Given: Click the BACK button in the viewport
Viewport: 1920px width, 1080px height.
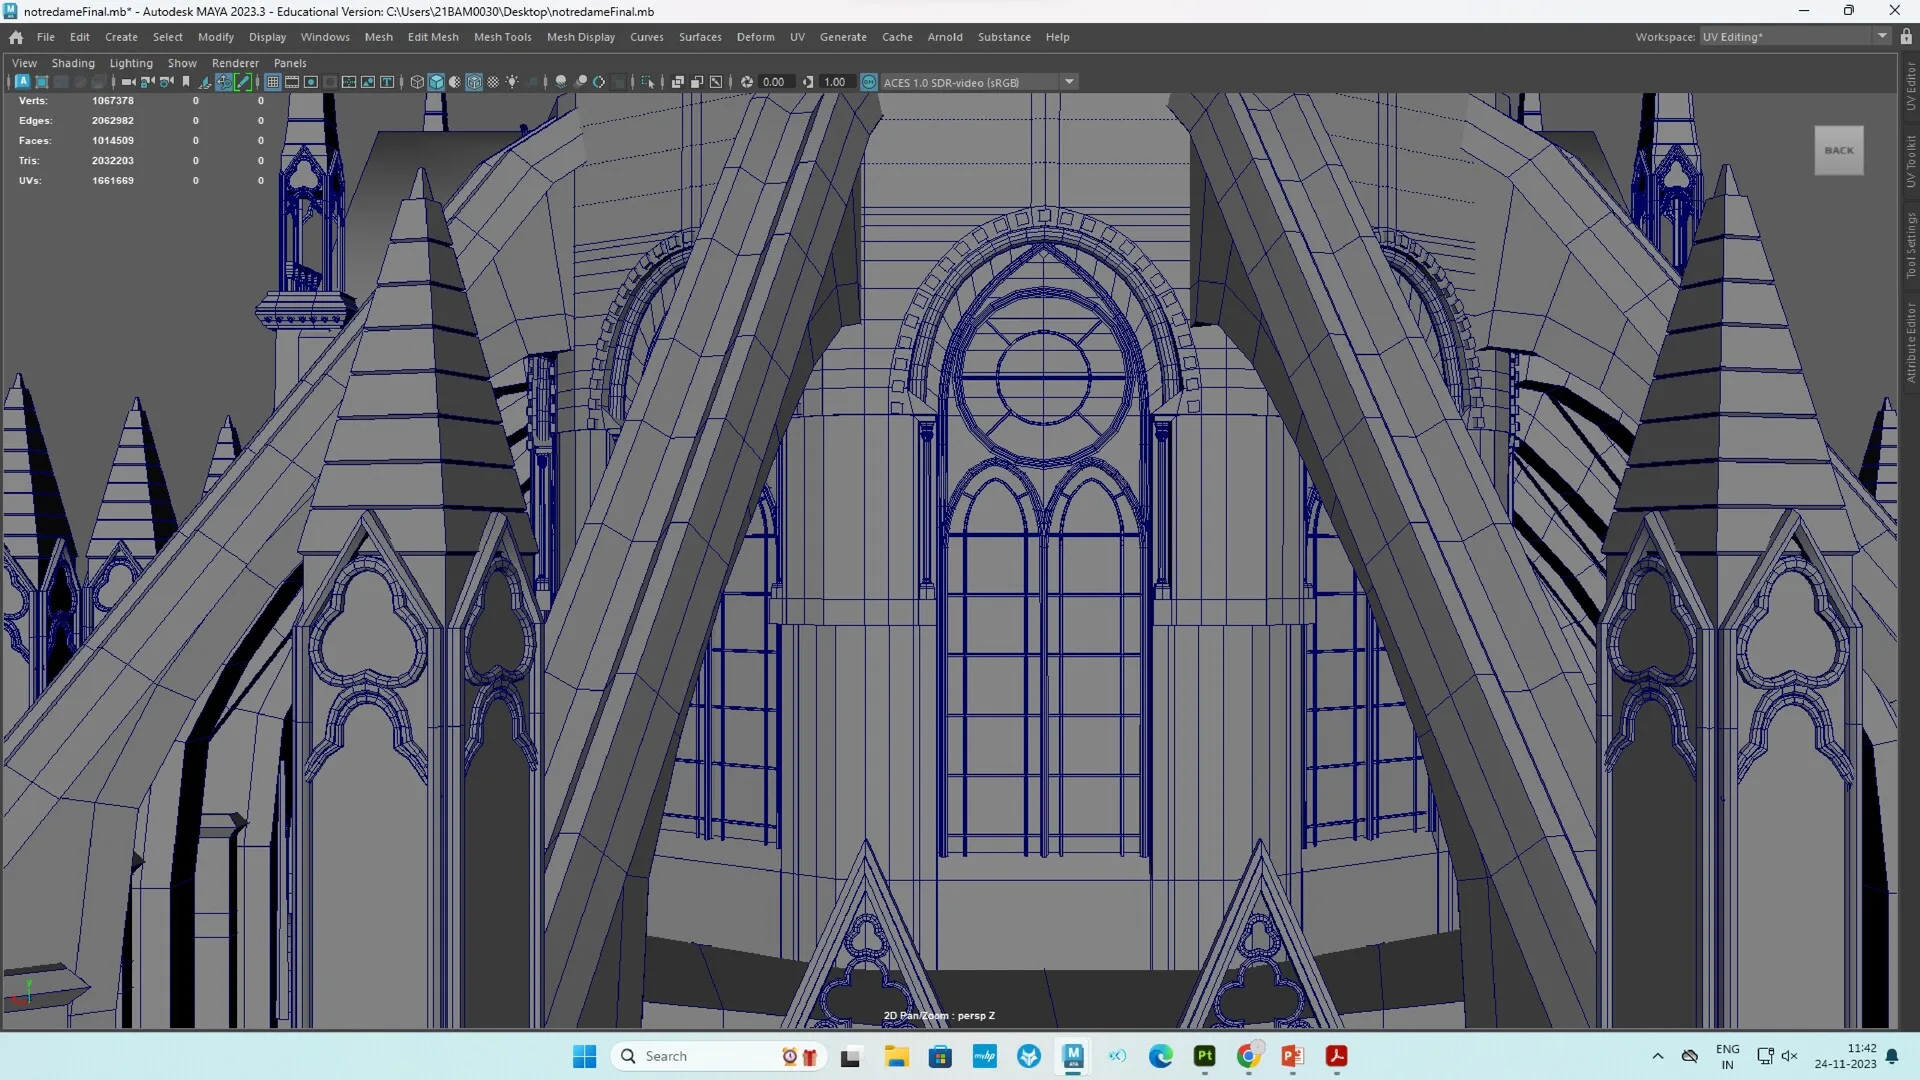Looking at the screenshot, I should pos(1839,150).
